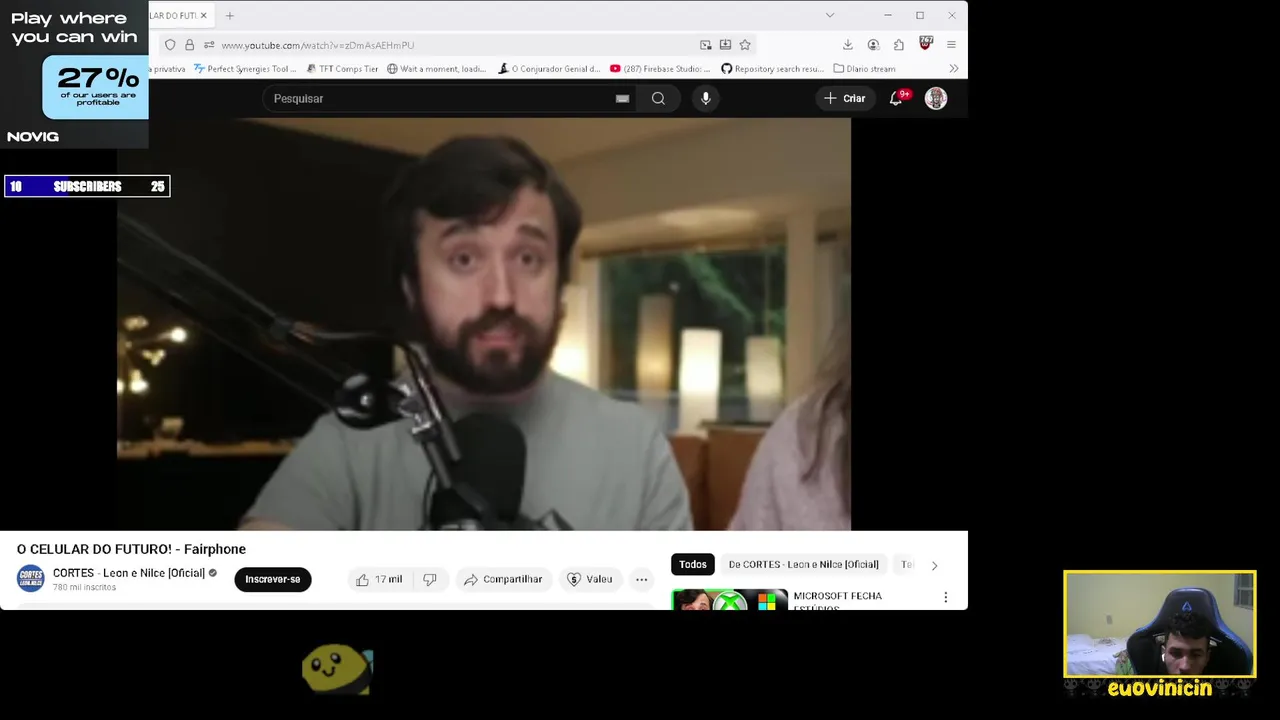Image resolution: width=1280 pixels, height=720 pixels.
Task: Open YouTube notifications bell
Action: (896, 98)
